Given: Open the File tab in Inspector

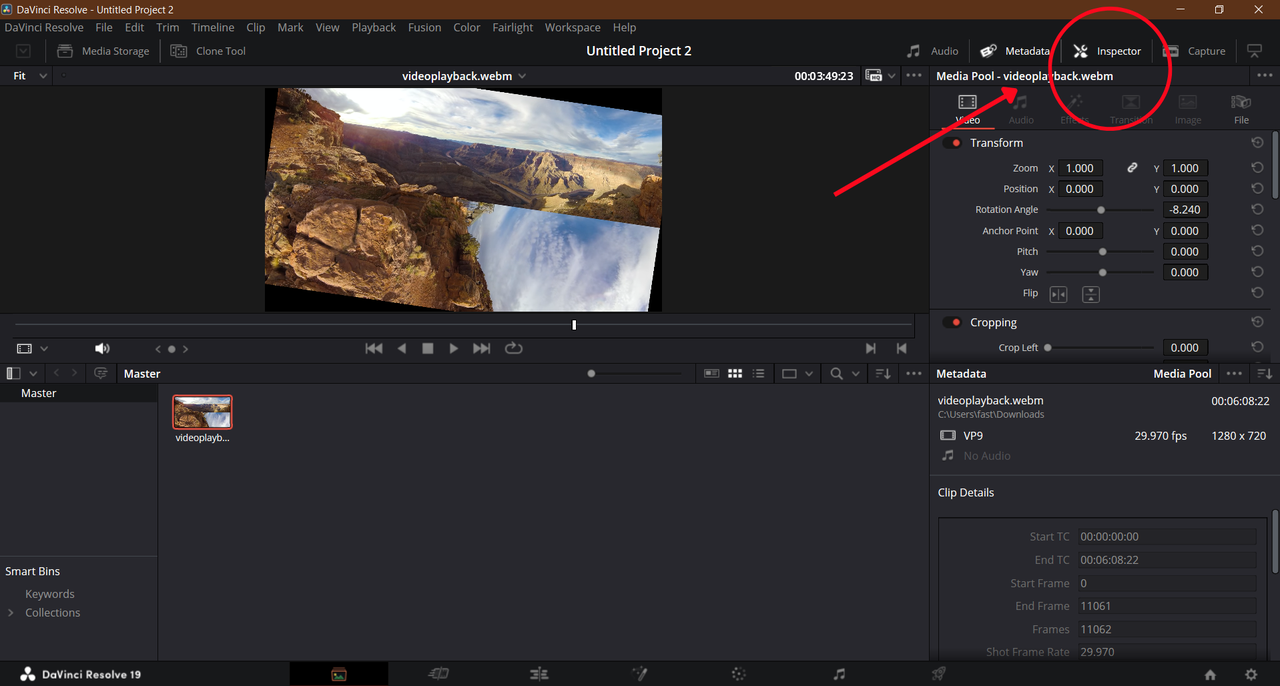Looking at the screenshot, I should pyautogui.click(x=1241, y=109).
